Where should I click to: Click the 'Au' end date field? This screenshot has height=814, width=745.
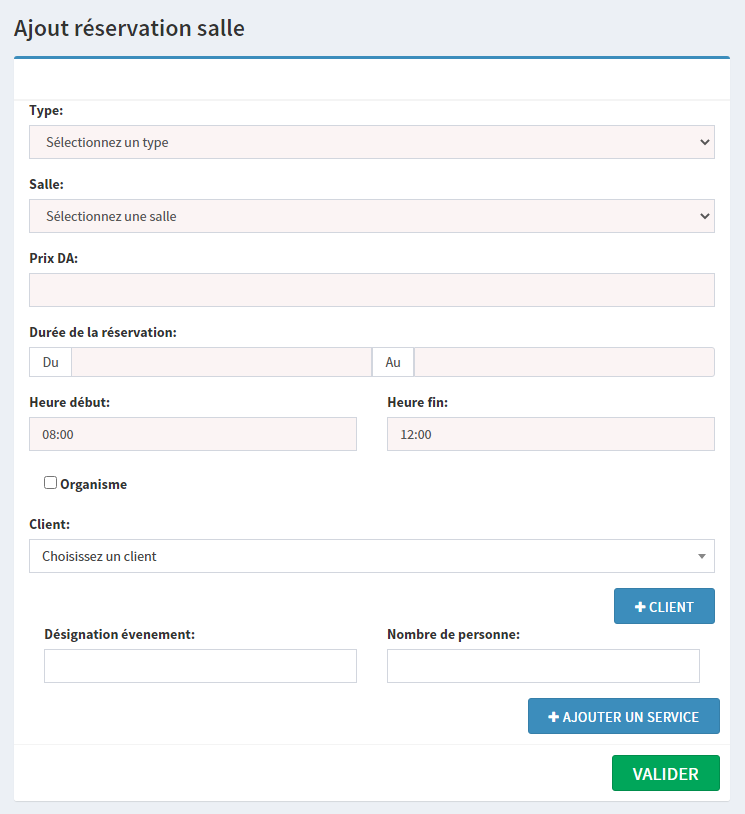coord(564,362)
